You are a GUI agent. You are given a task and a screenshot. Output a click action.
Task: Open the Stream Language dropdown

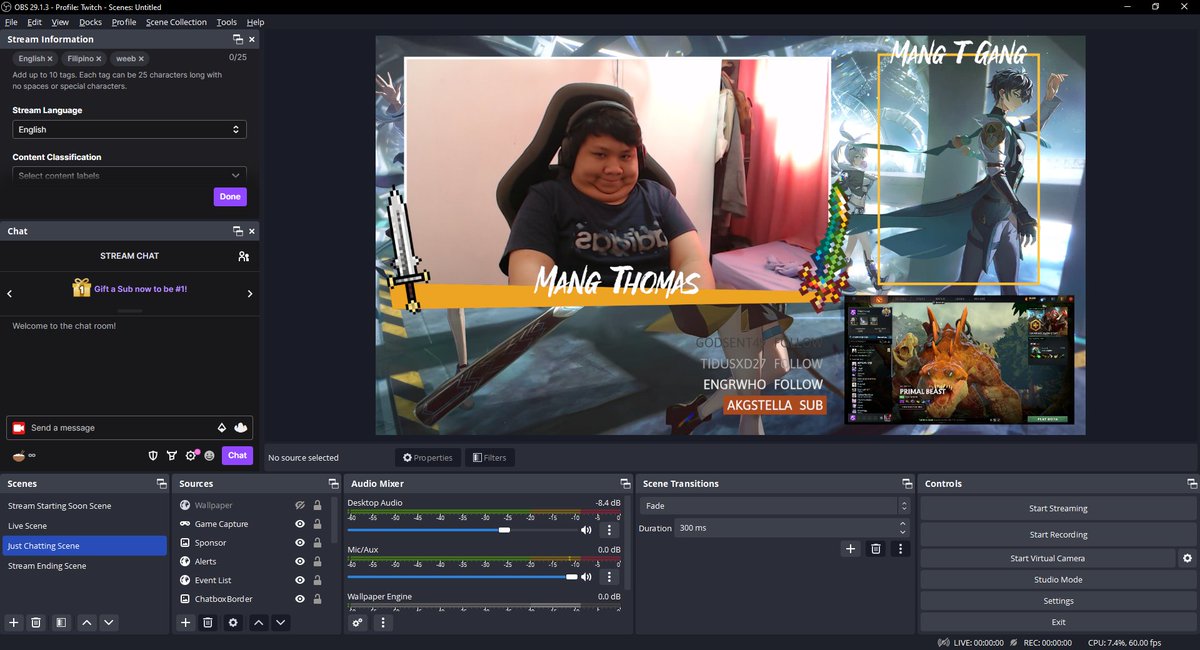pos(129,129)
